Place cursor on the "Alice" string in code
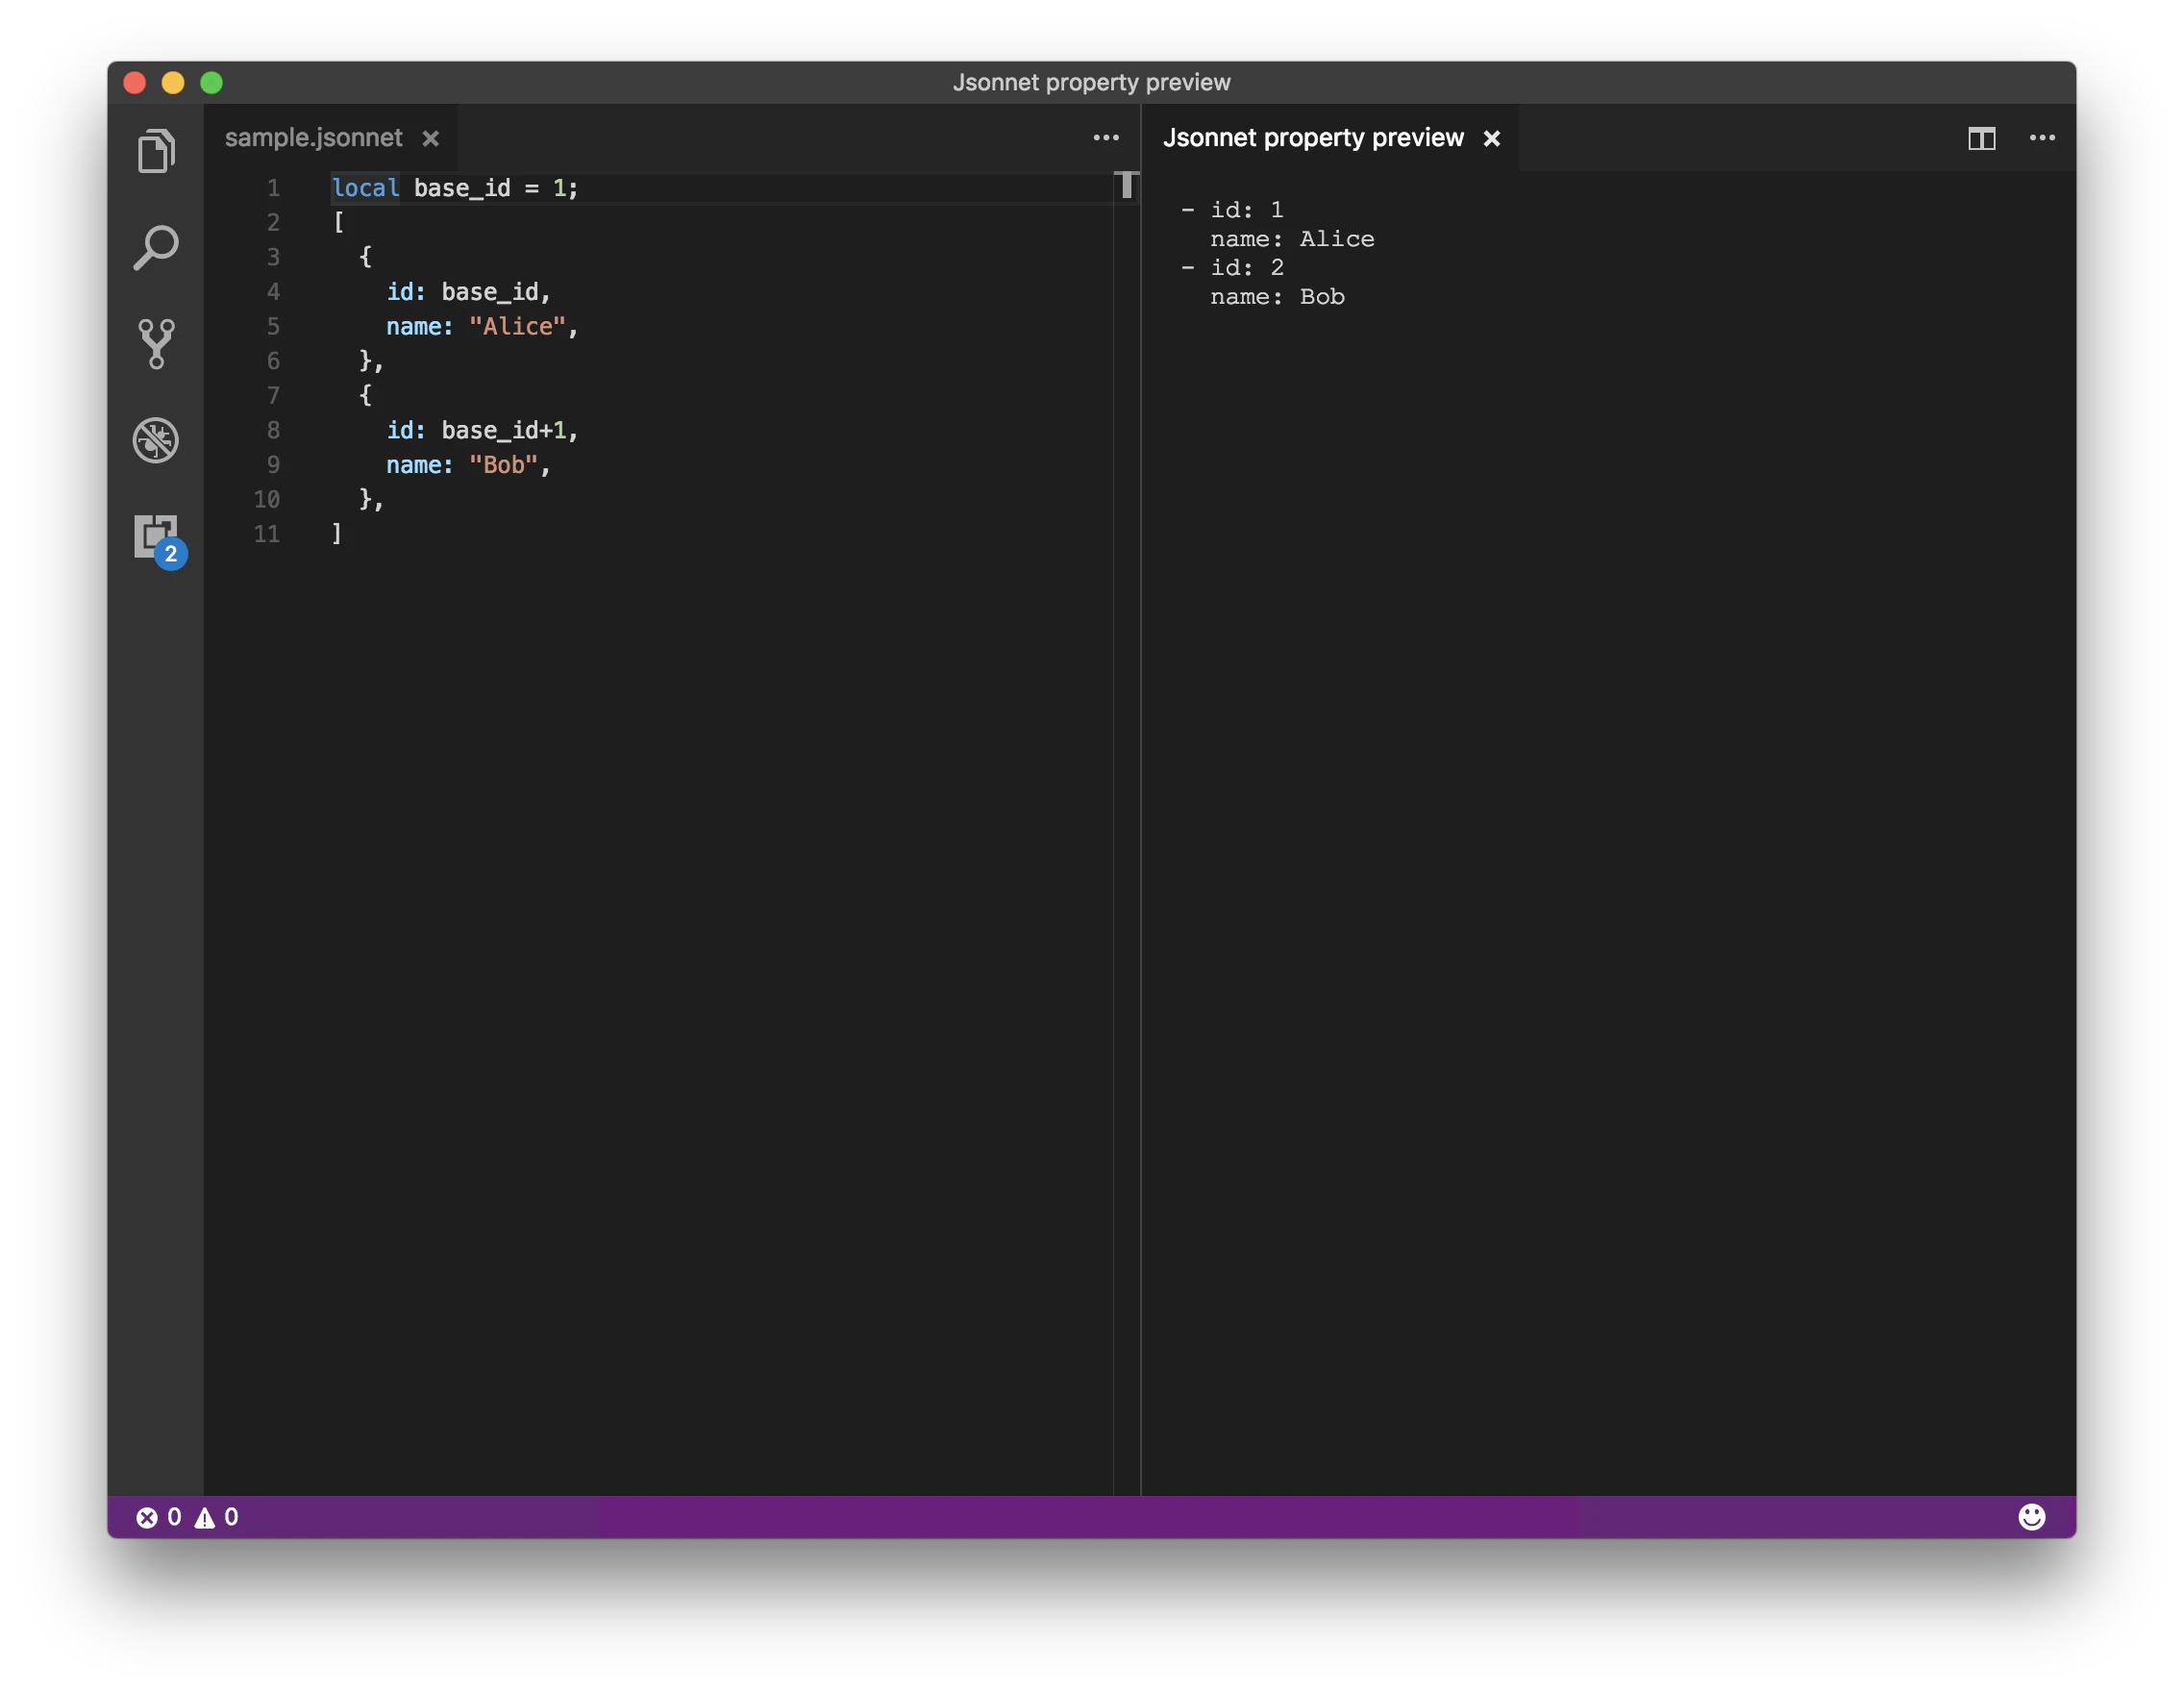The width and height of the screenshot is (2184, 1692). (x=517, y=326)
